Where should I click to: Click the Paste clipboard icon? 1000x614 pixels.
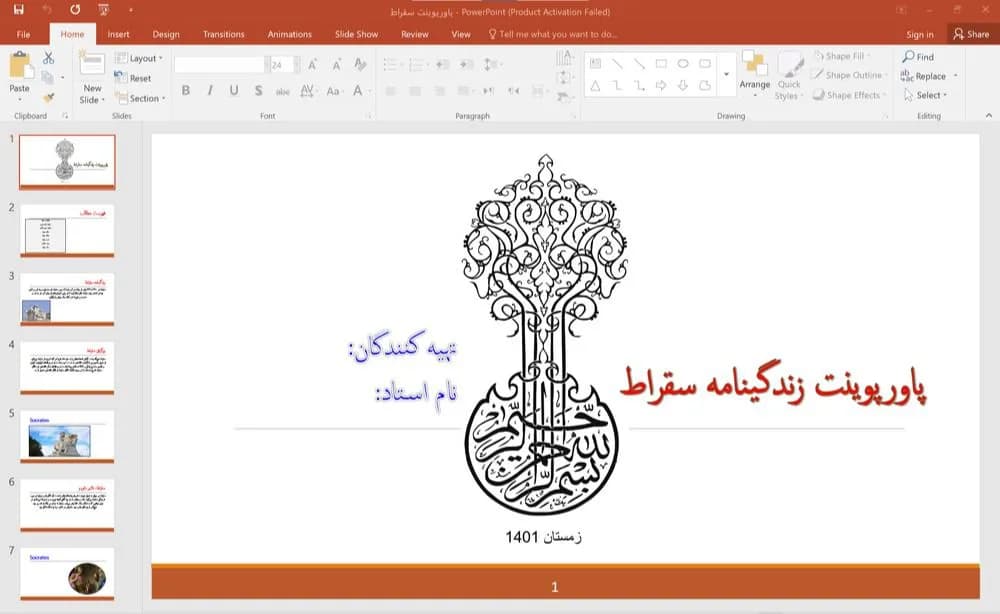[20, 66]
